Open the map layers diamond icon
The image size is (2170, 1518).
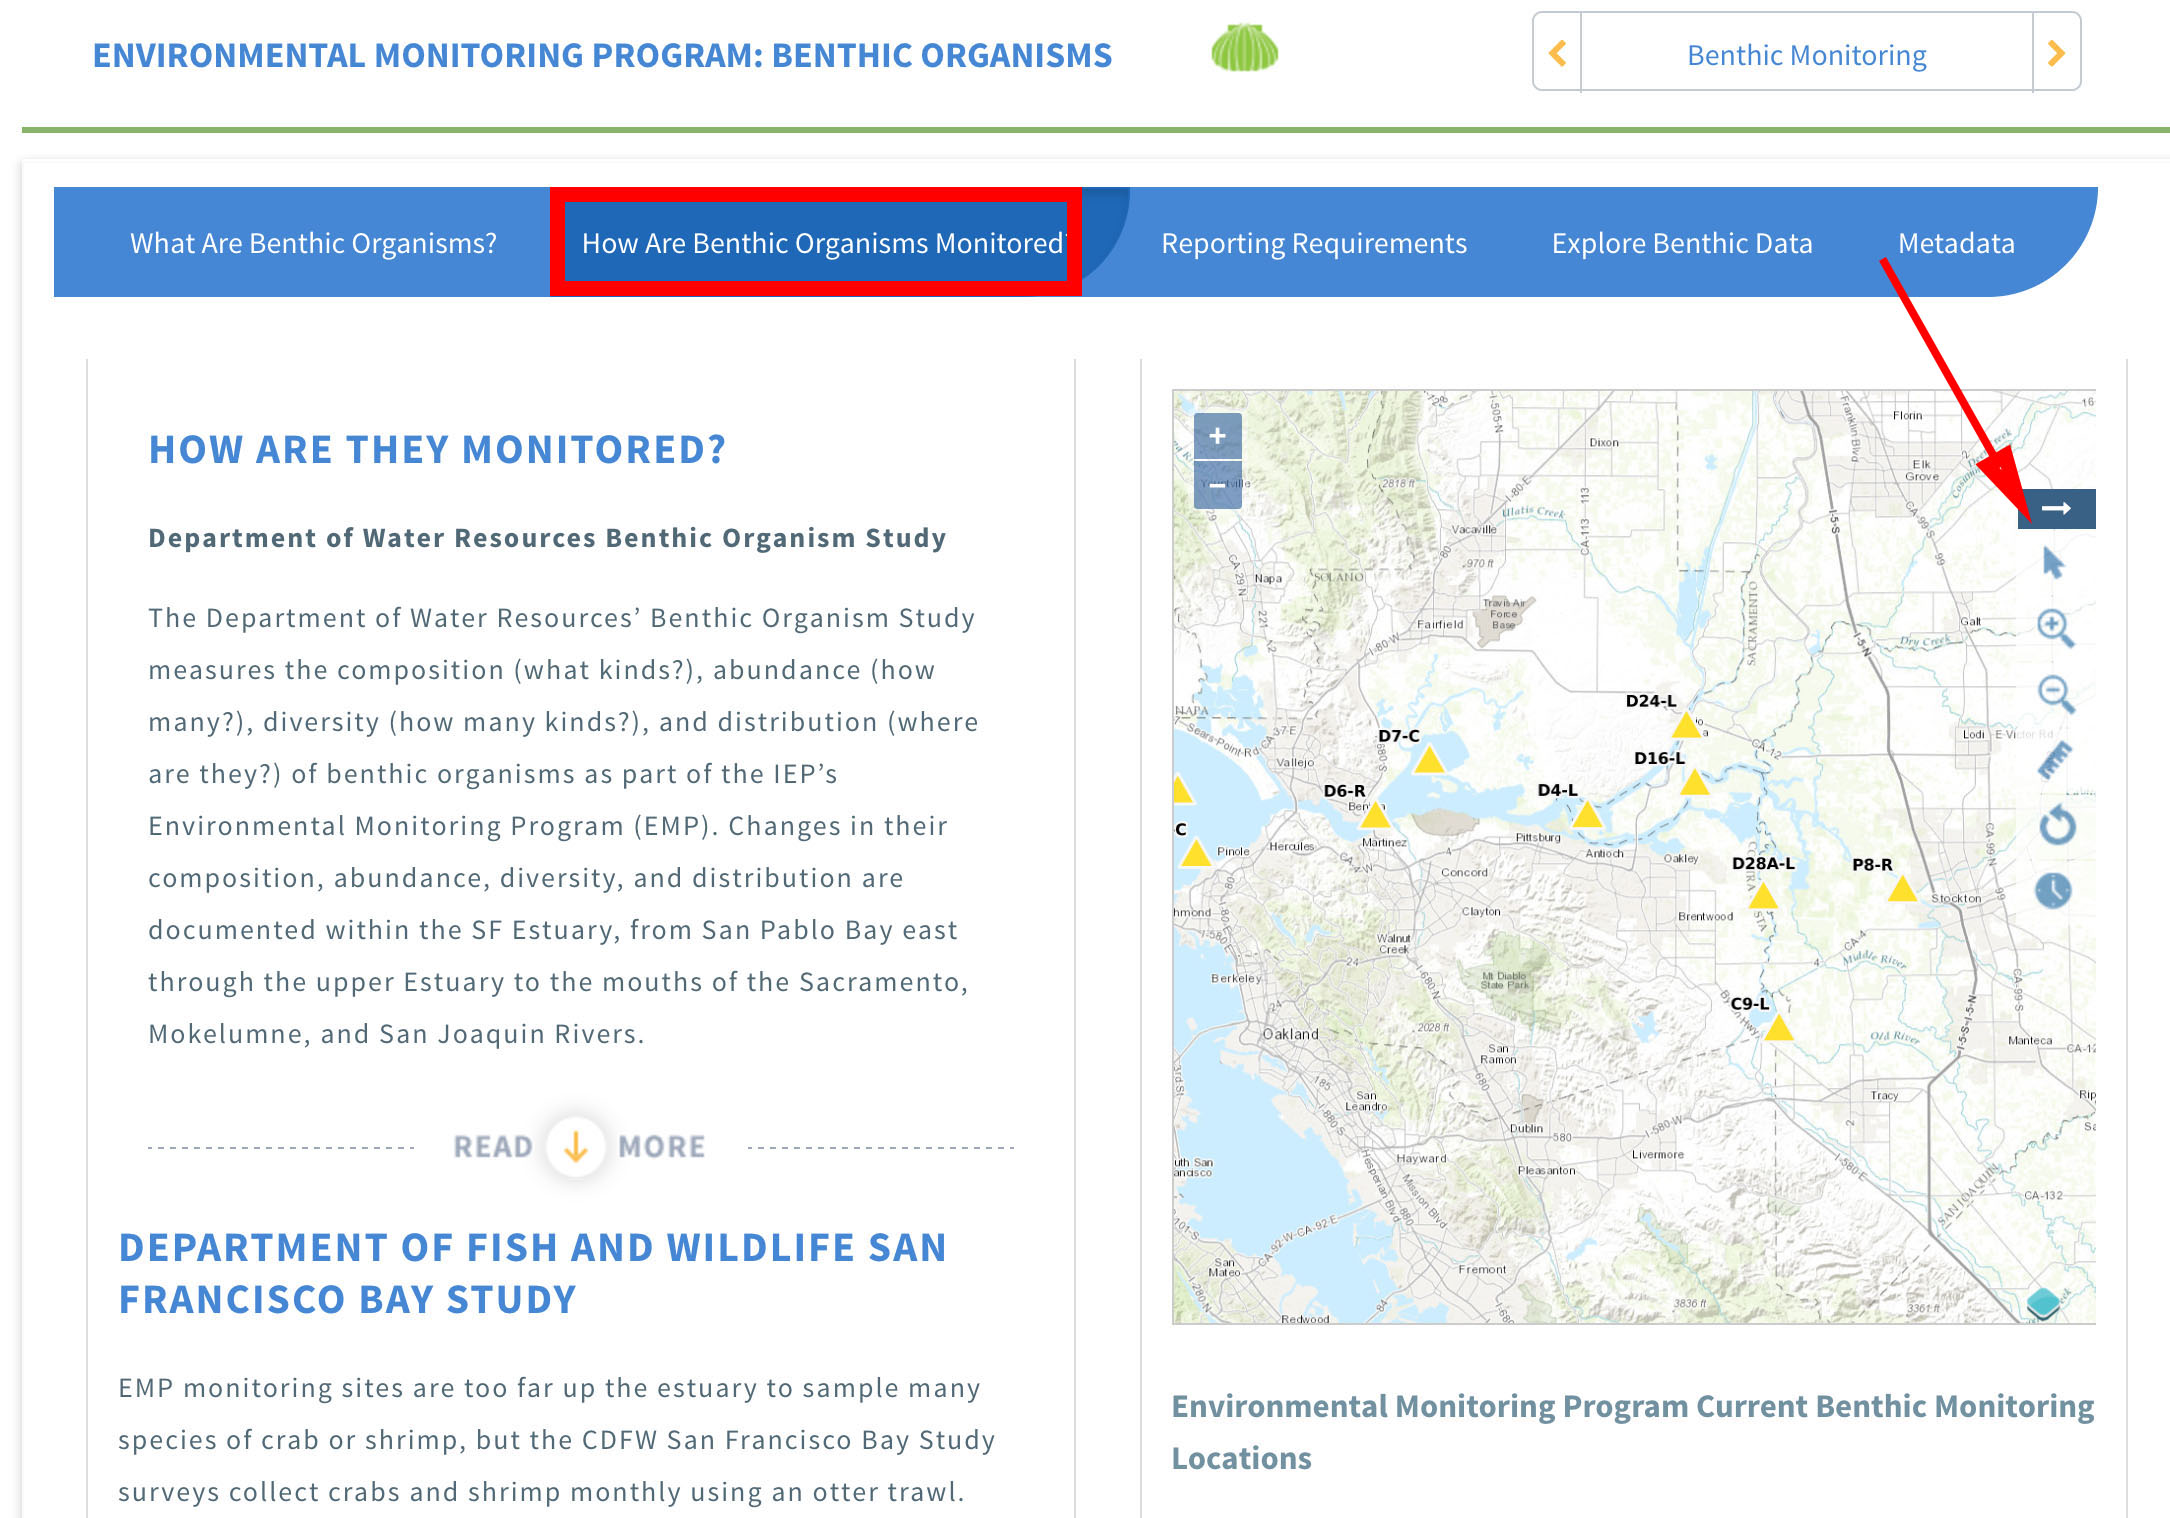tap(2044, 1303)
